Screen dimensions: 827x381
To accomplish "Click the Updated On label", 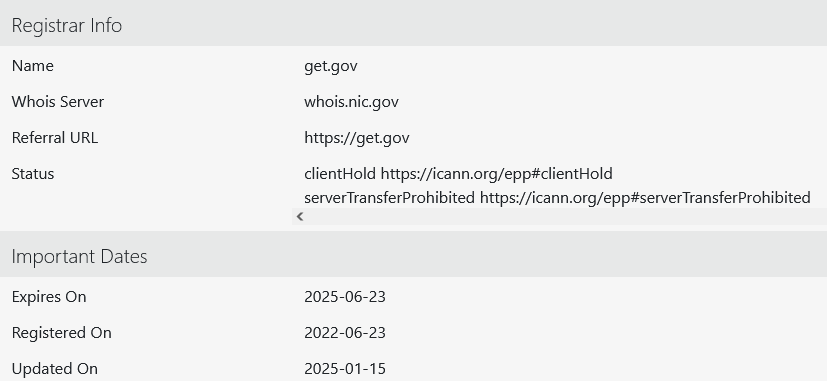I will tap(54, 369).
